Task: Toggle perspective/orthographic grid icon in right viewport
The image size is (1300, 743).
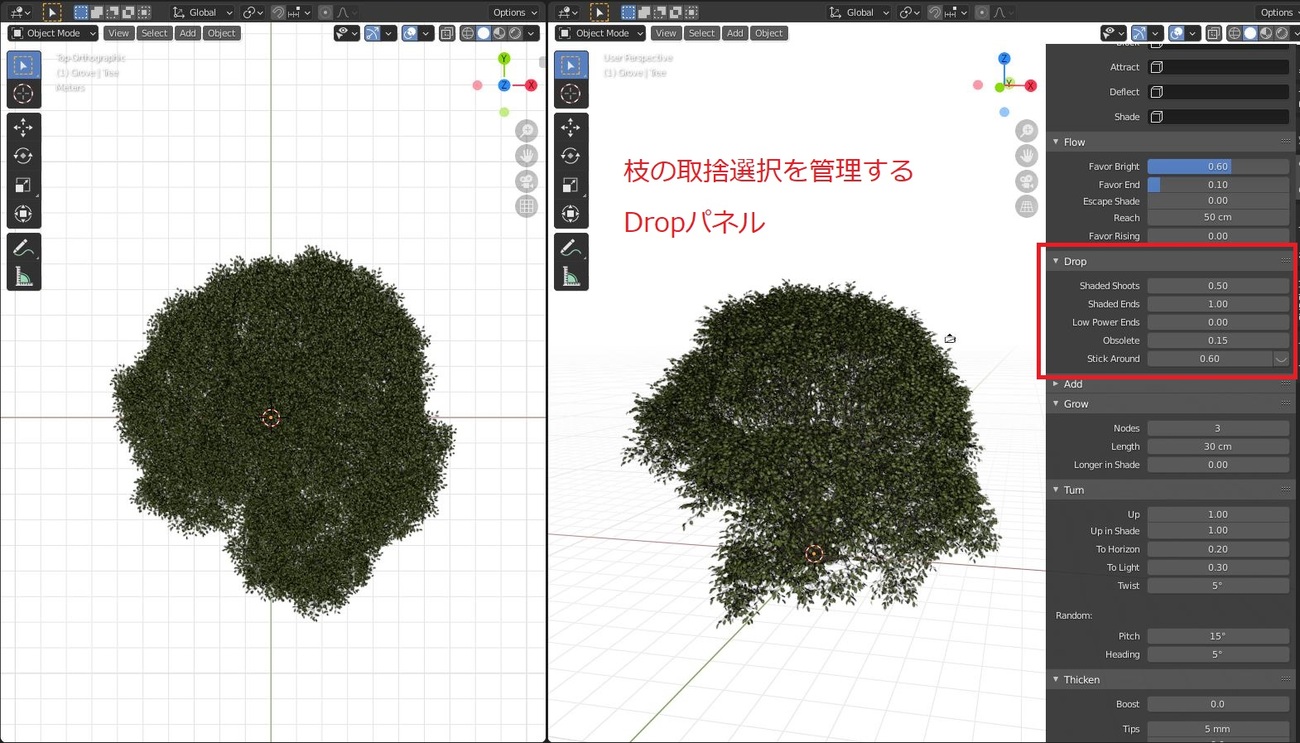Action: click(x=1026, y=207)
